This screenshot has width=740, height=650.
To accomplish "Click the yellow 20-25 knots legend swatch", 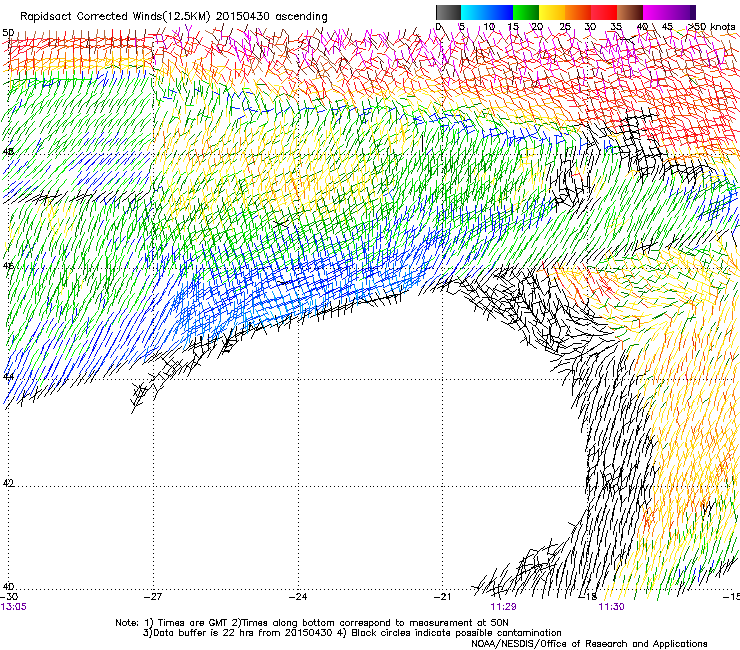I will [552, 12].
